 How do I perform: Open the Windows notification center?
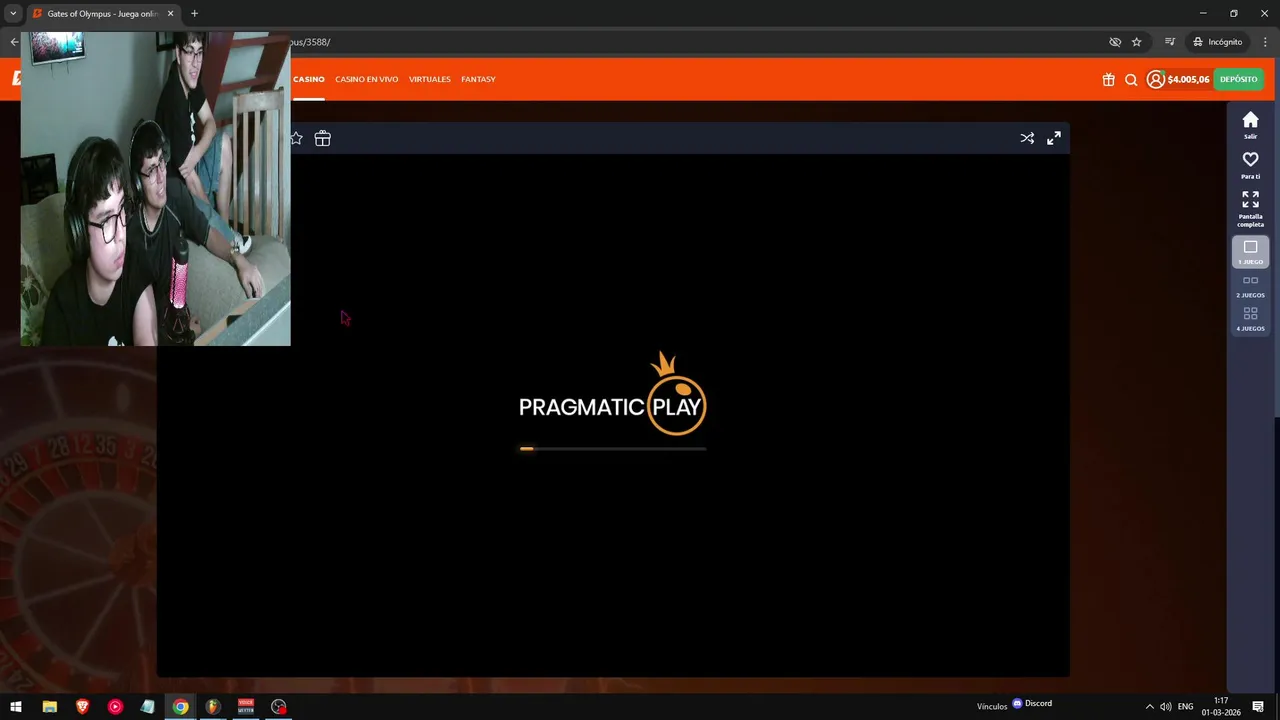click(1258, 707)
